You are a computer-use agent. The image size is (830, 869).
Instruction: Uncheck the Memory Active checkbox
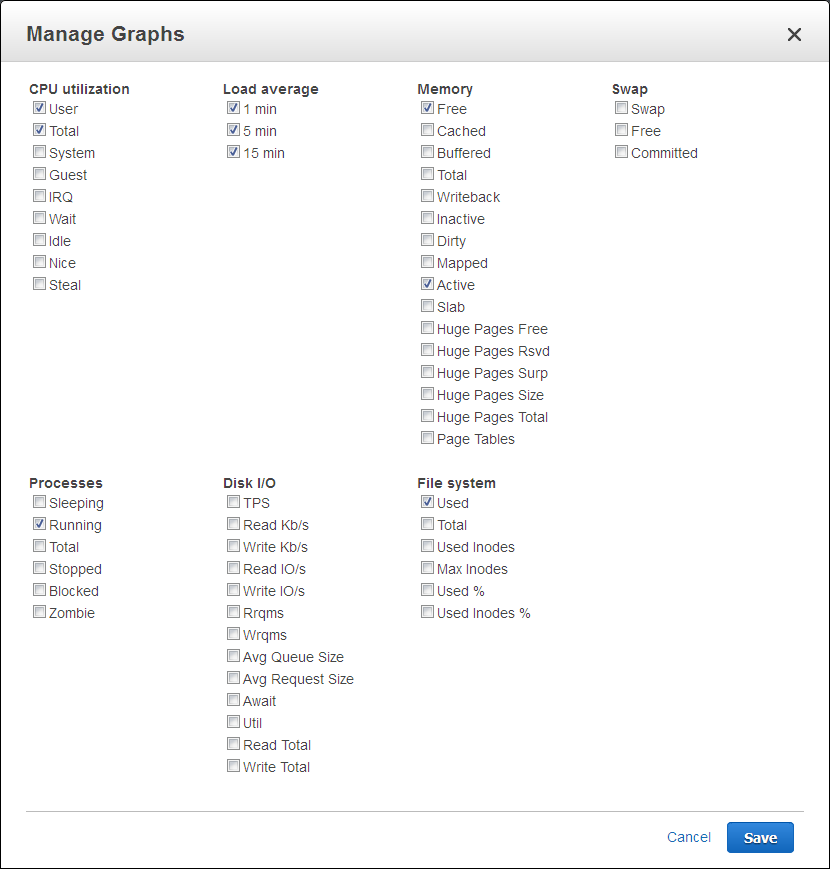(427, 284)
